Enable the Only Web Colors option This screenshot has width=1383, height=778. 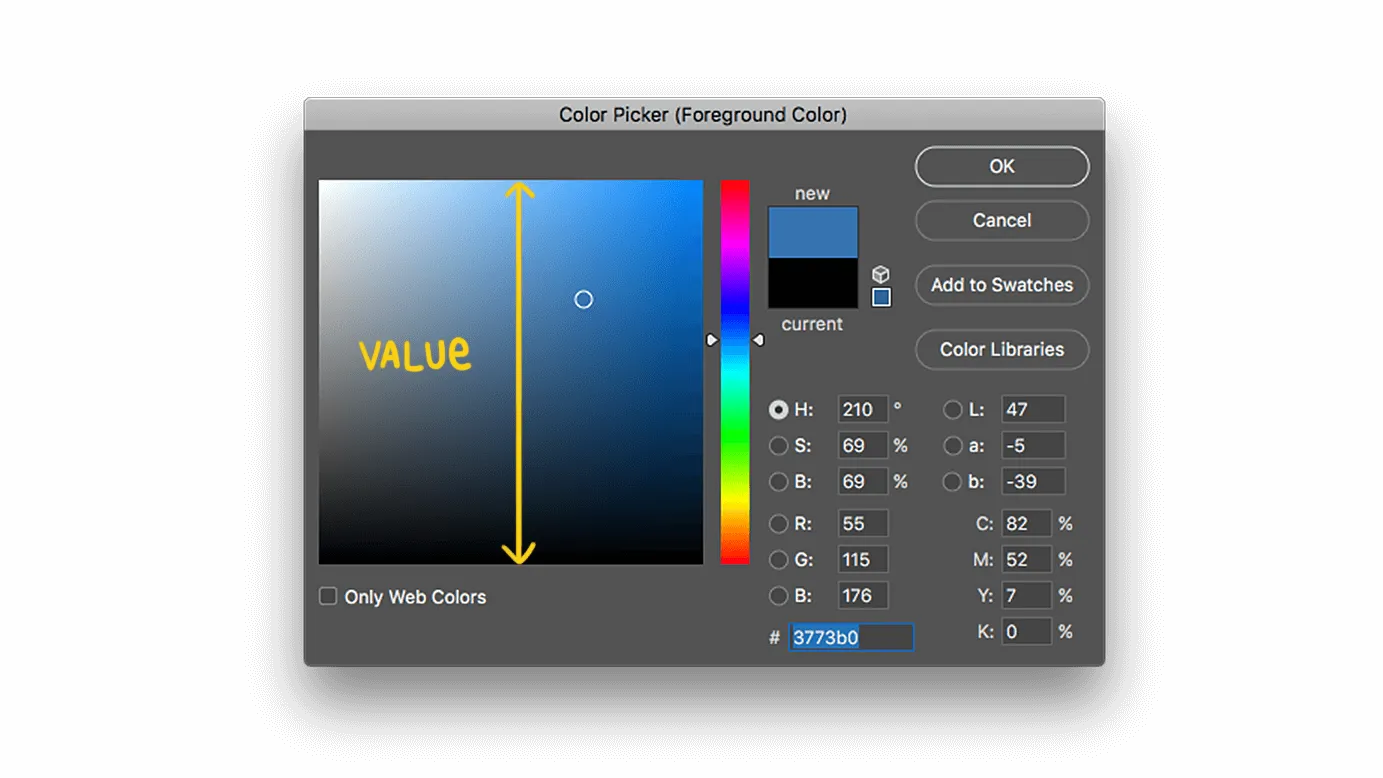pos(327,596)
